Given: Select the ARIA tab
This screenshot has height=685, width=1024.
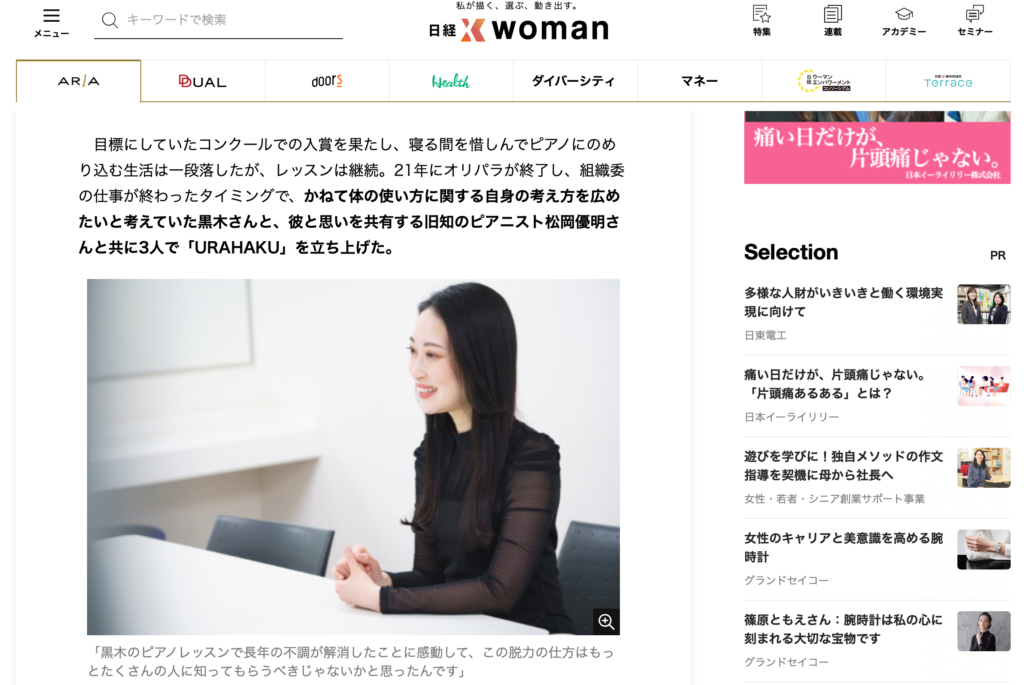Looking at the screenshot, I should (78, 81).
